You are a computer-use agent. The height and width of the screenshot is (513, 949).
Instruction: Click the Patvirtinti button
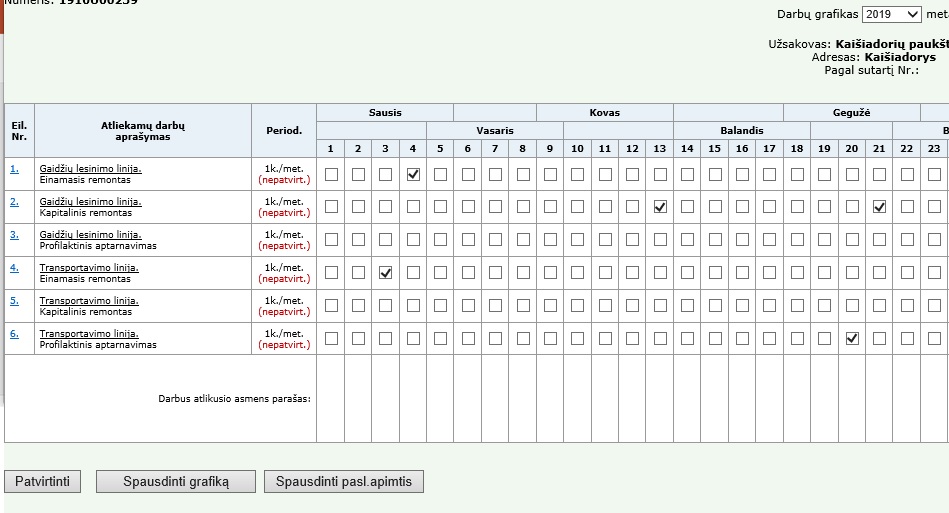tap(42, 482)
